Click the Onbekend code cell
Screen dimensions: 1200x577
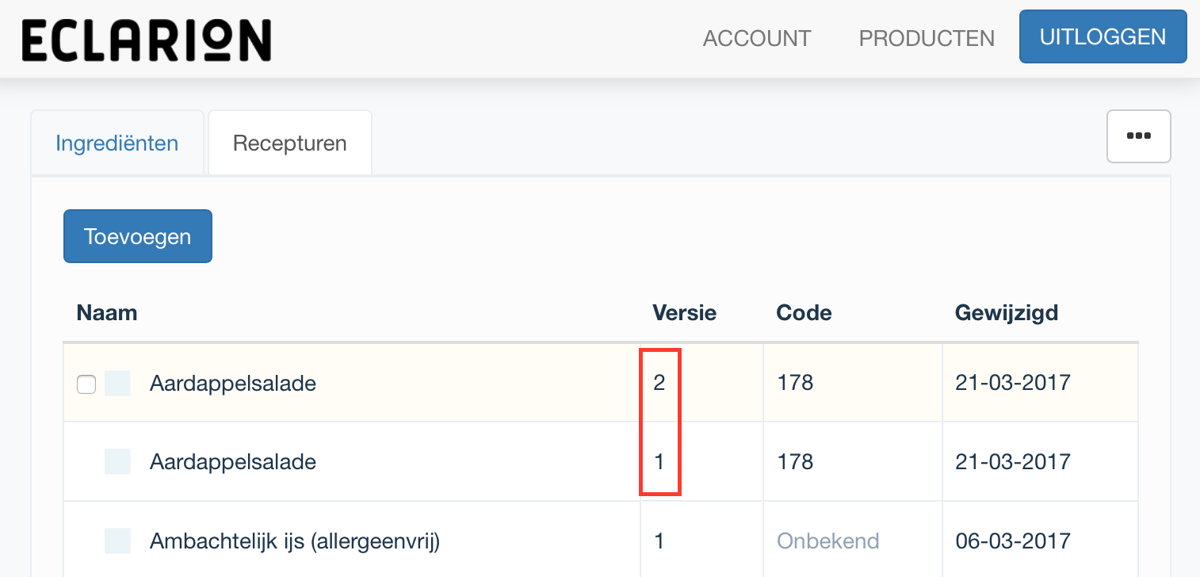click(828, 542)
